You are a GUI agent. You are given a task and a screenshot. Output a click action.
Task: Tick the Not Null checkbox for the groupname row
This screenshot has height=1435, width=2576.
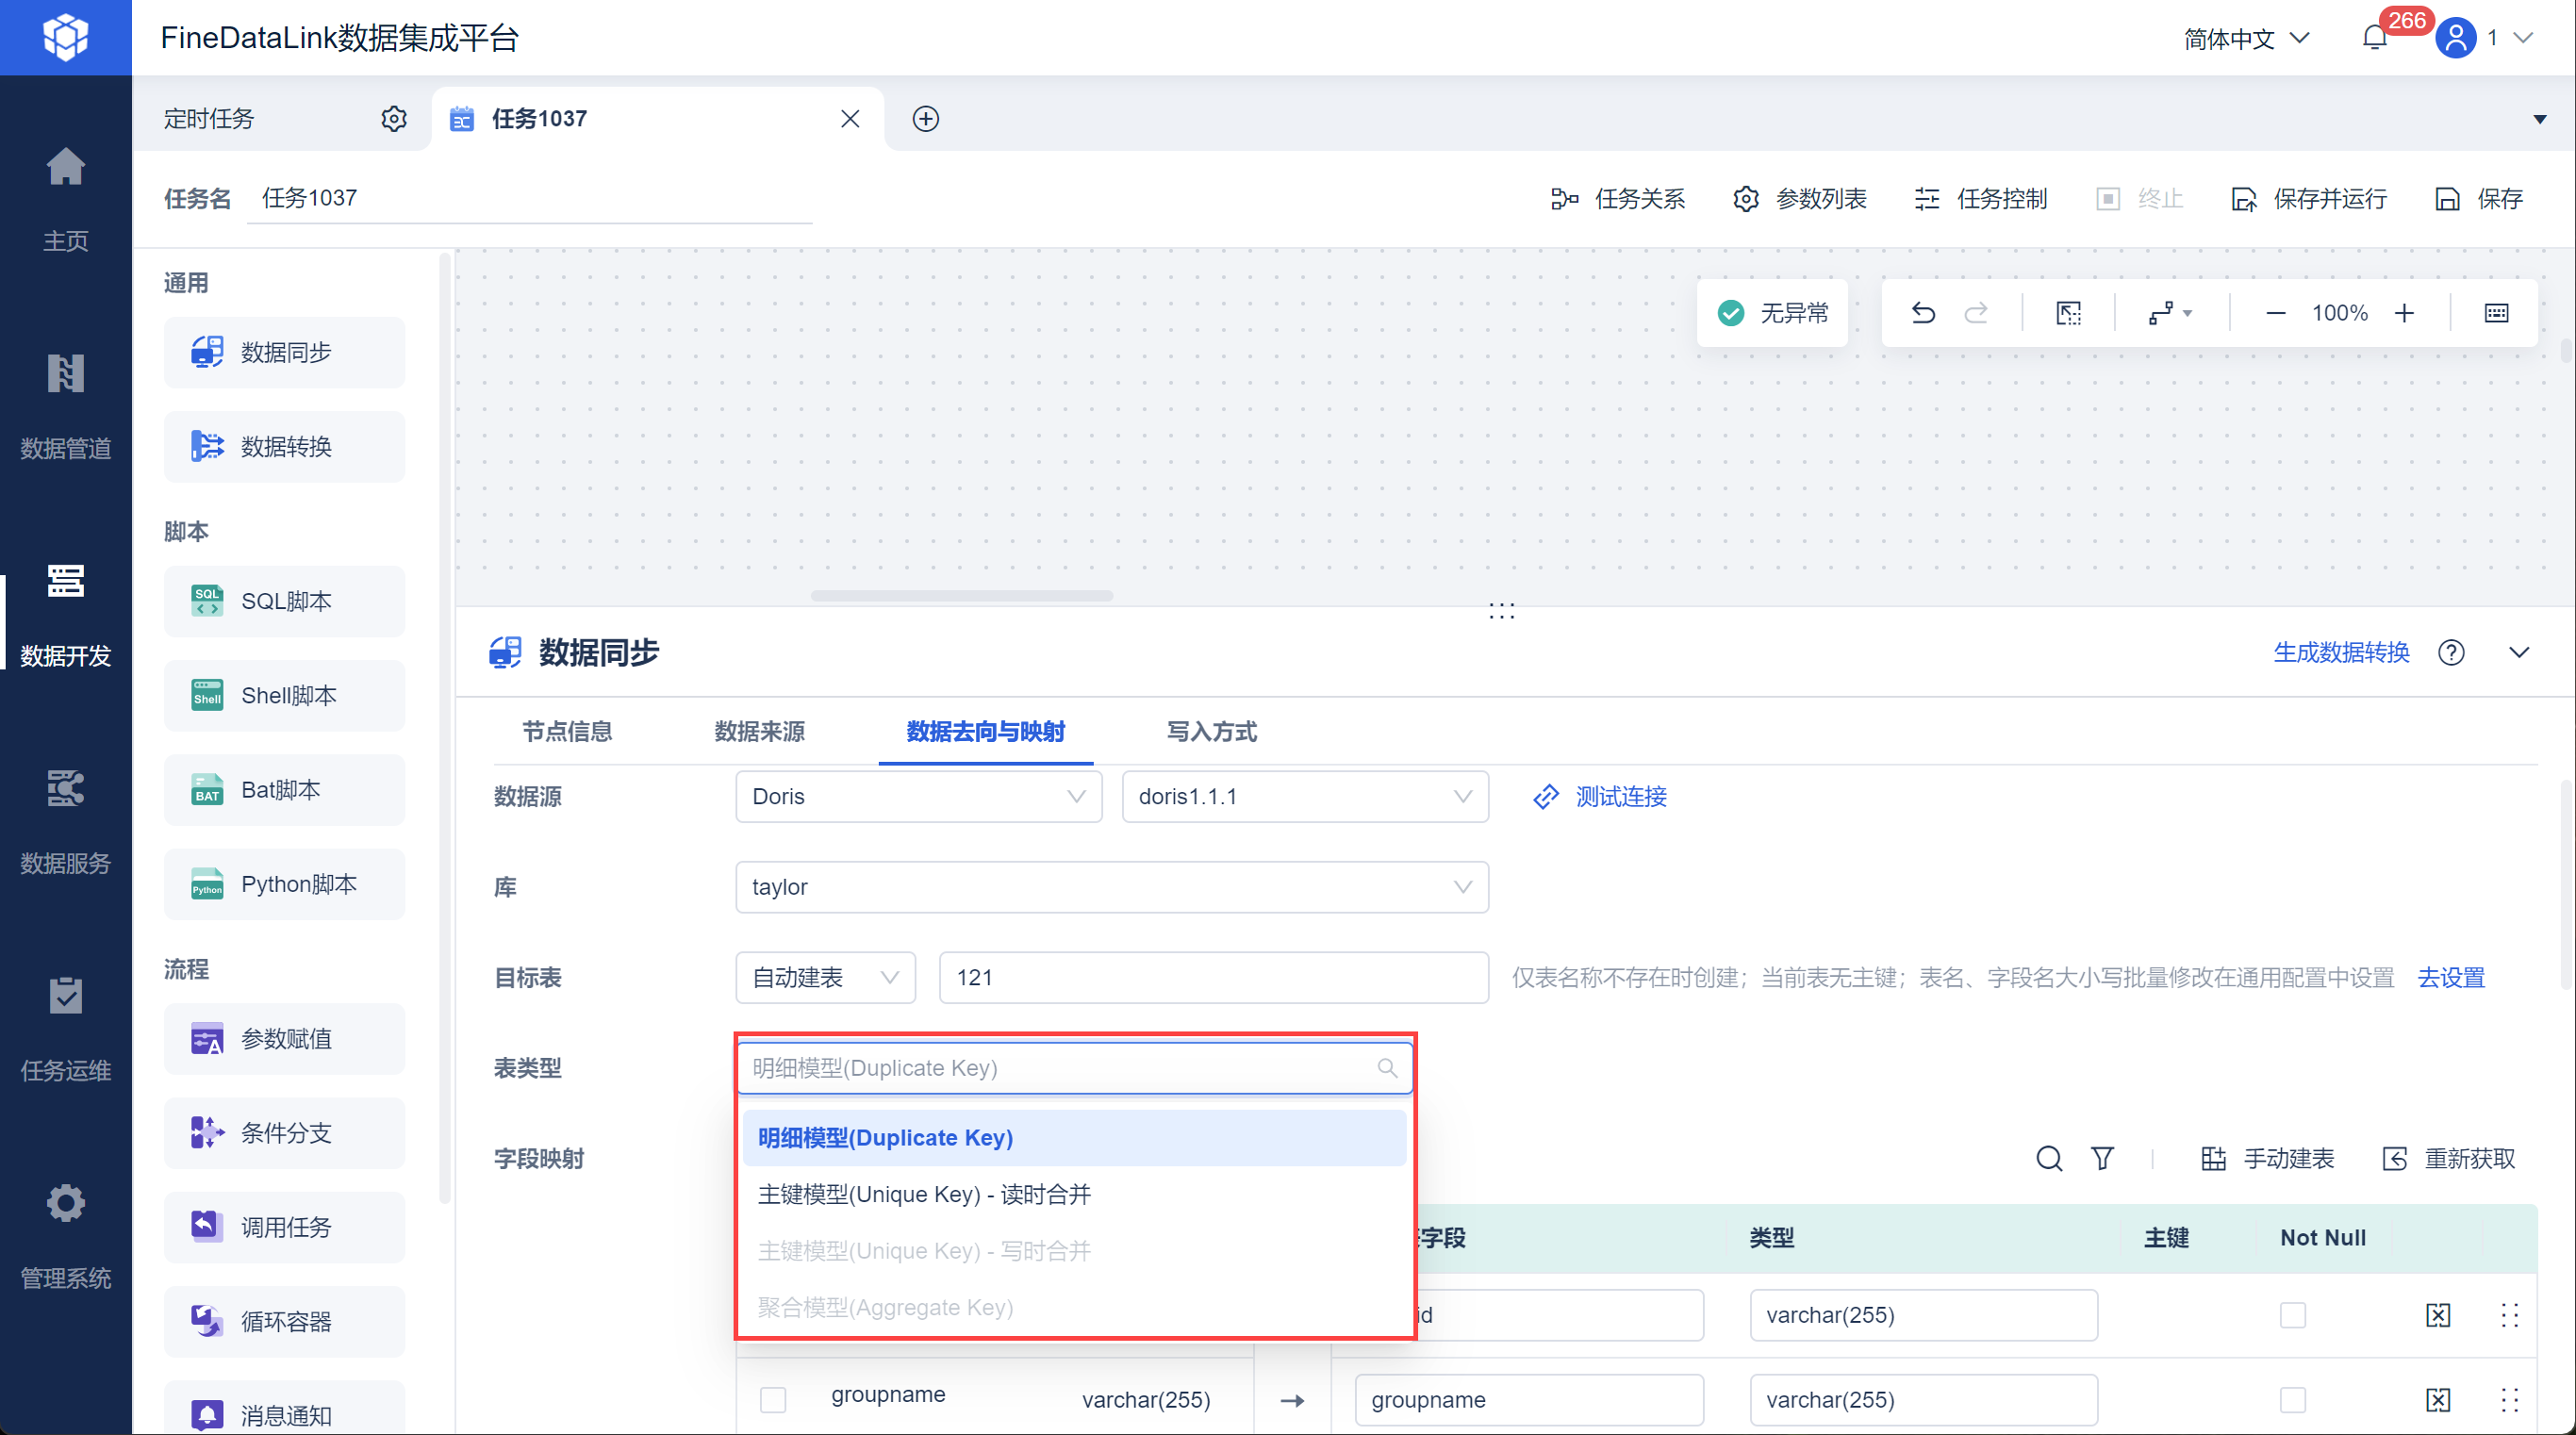[x=2293, y=1399]
